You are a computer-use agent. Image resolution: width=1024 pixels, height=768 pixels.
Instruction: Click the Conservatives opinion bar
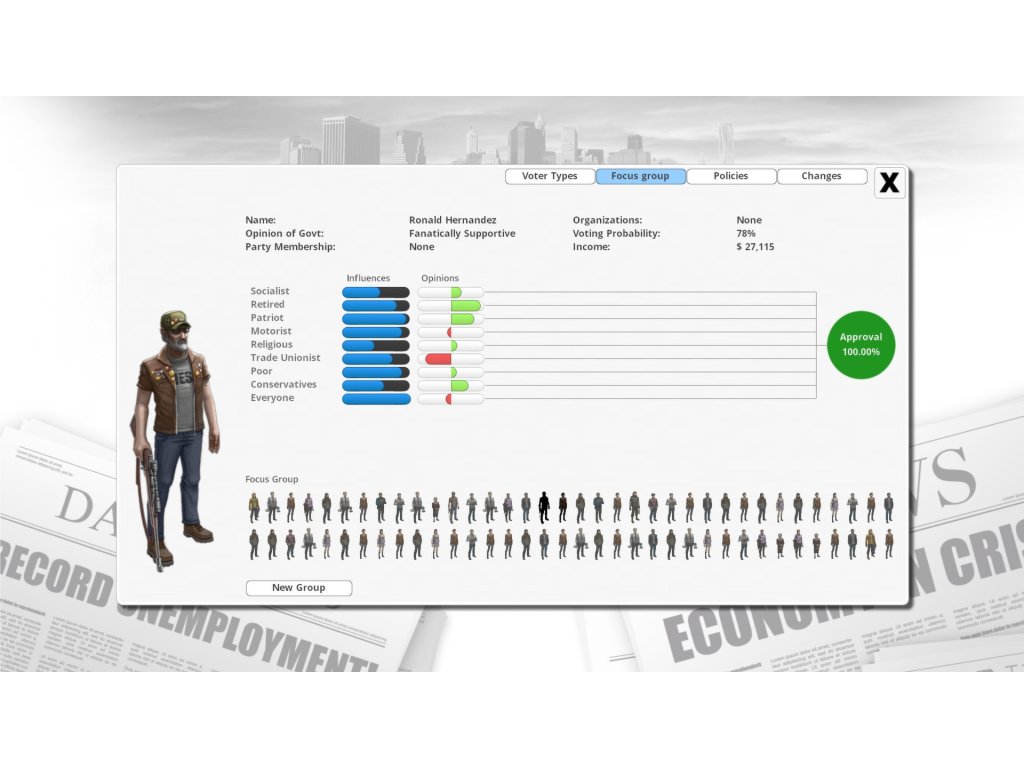point(451,386)
